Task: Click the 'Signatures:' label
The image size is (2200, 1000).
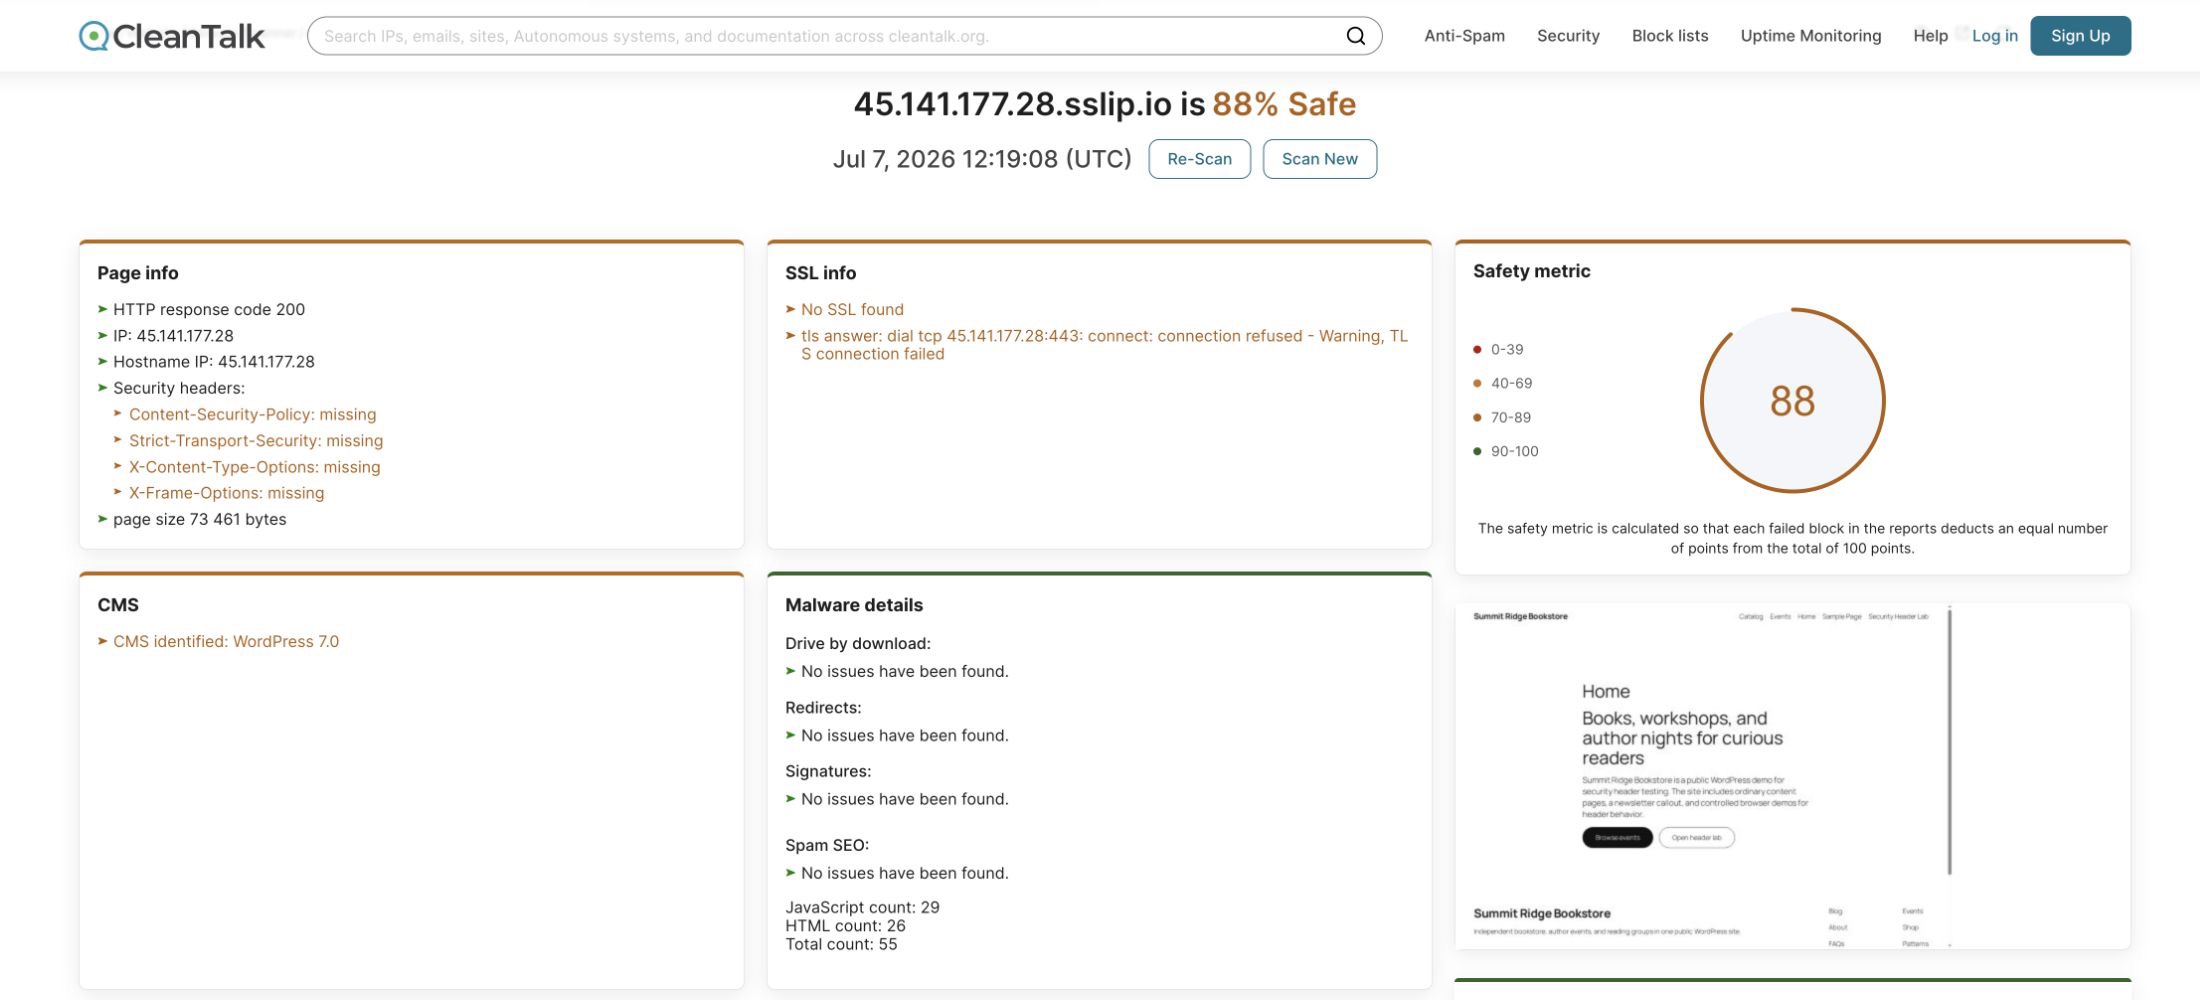Action: click(828, 771)
